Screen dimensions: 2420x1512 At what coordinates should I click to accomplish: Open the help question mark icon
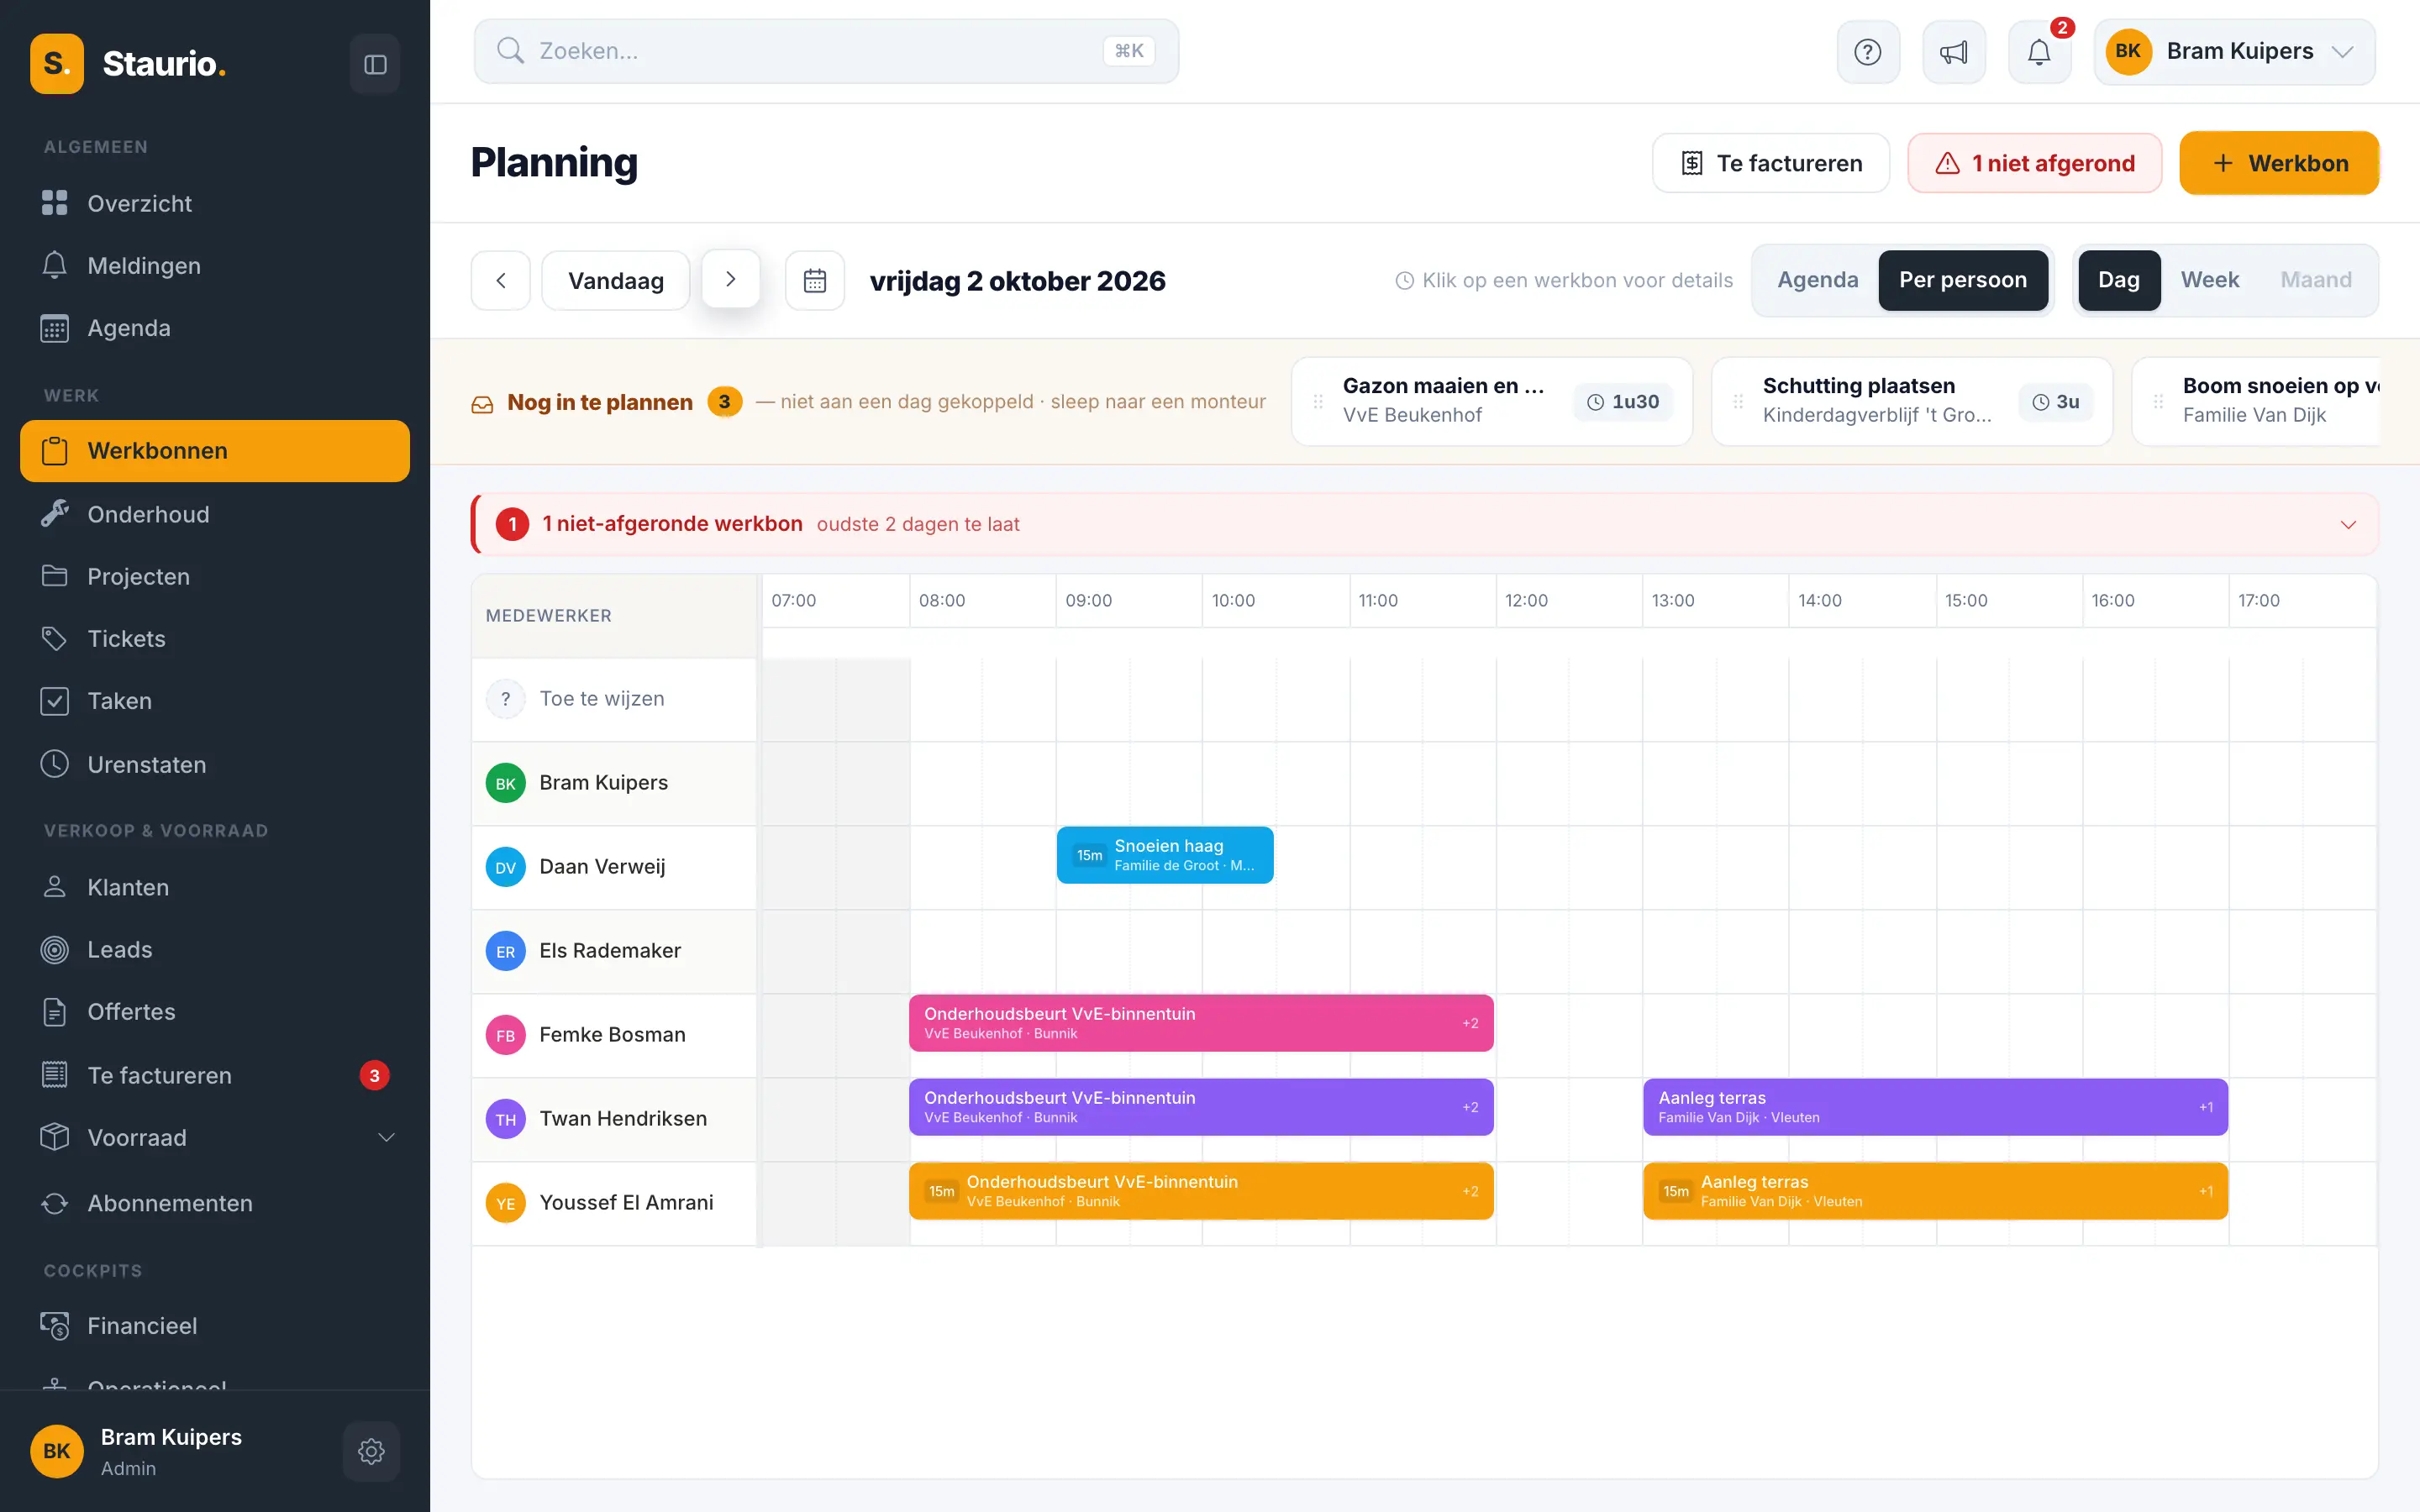click(1867, 52)
